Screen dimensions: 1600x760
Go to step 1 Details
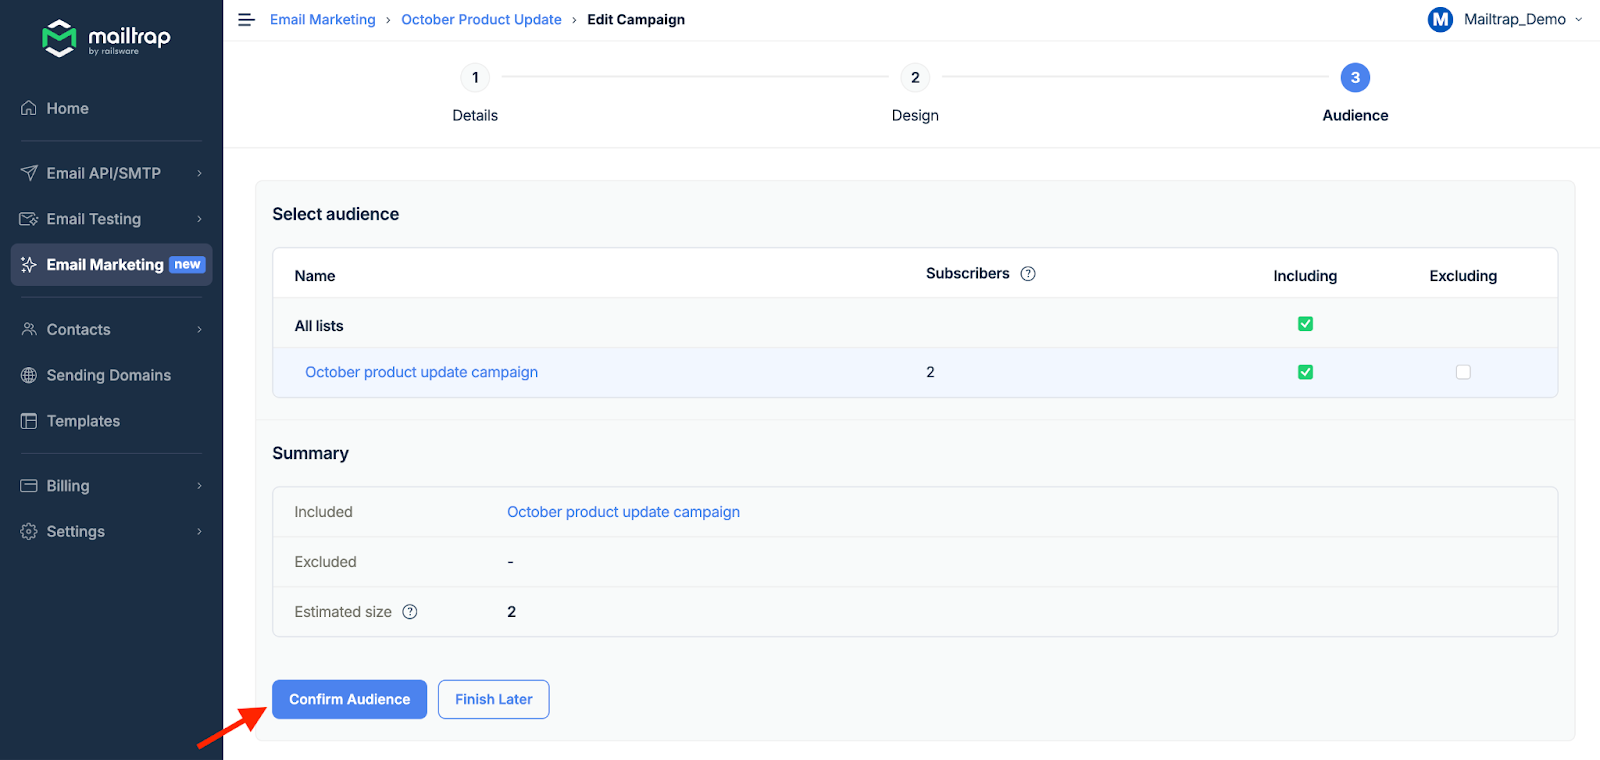coord(475,78)
